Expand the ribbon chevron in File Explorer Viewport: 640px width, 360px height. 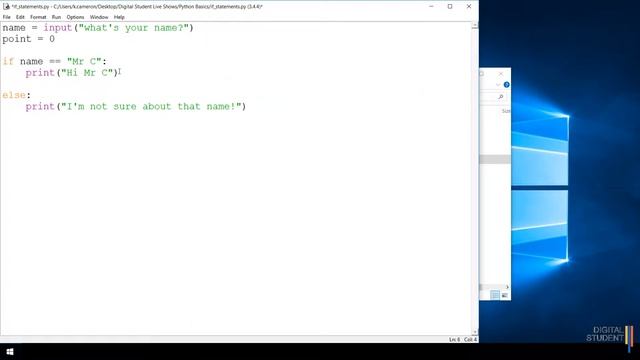498,85
